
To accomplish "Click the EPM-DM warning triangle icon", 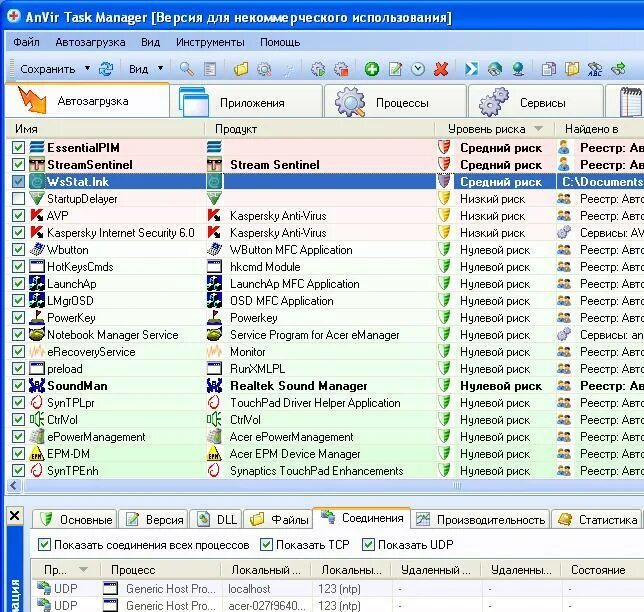I will [37, 453].
